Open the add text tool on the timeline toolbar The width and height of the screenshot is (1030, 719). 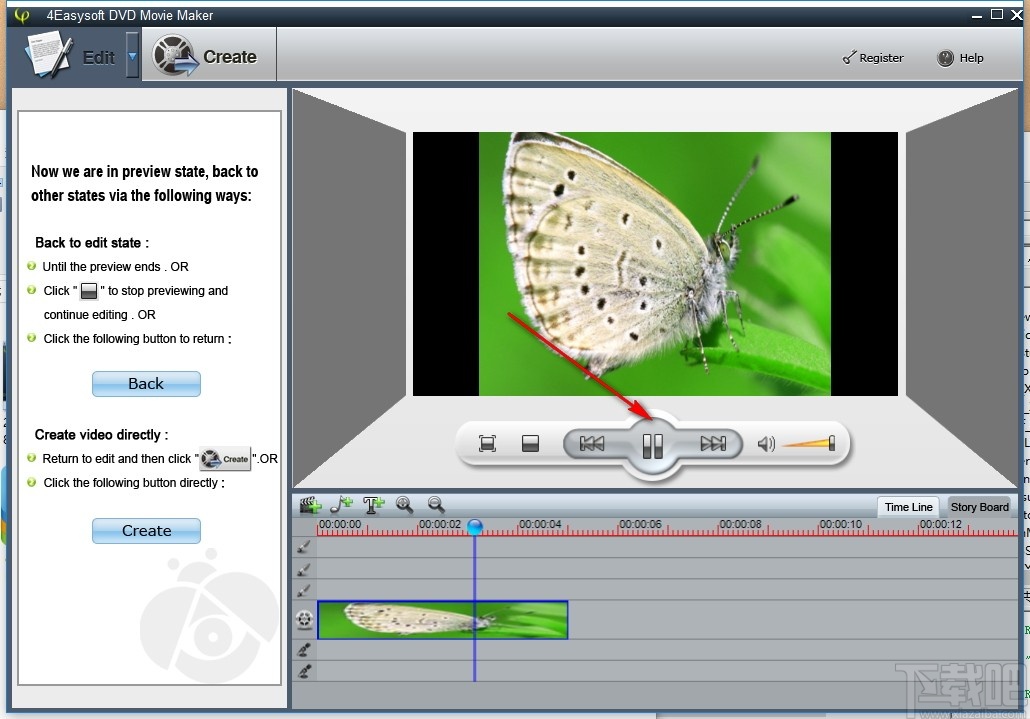coord(372,505)
